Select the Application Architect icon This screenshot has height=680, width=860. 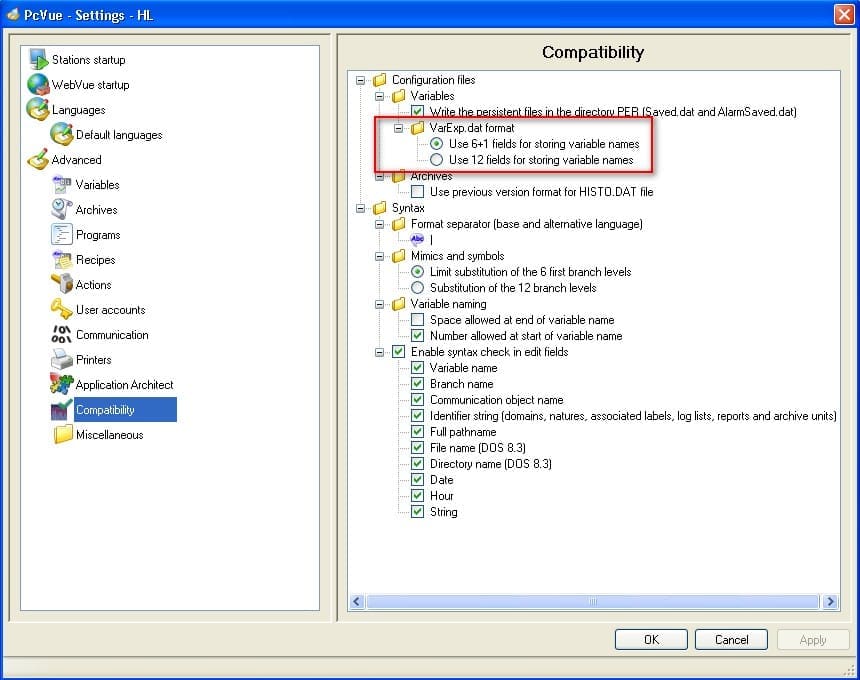[x=60, y=384]
